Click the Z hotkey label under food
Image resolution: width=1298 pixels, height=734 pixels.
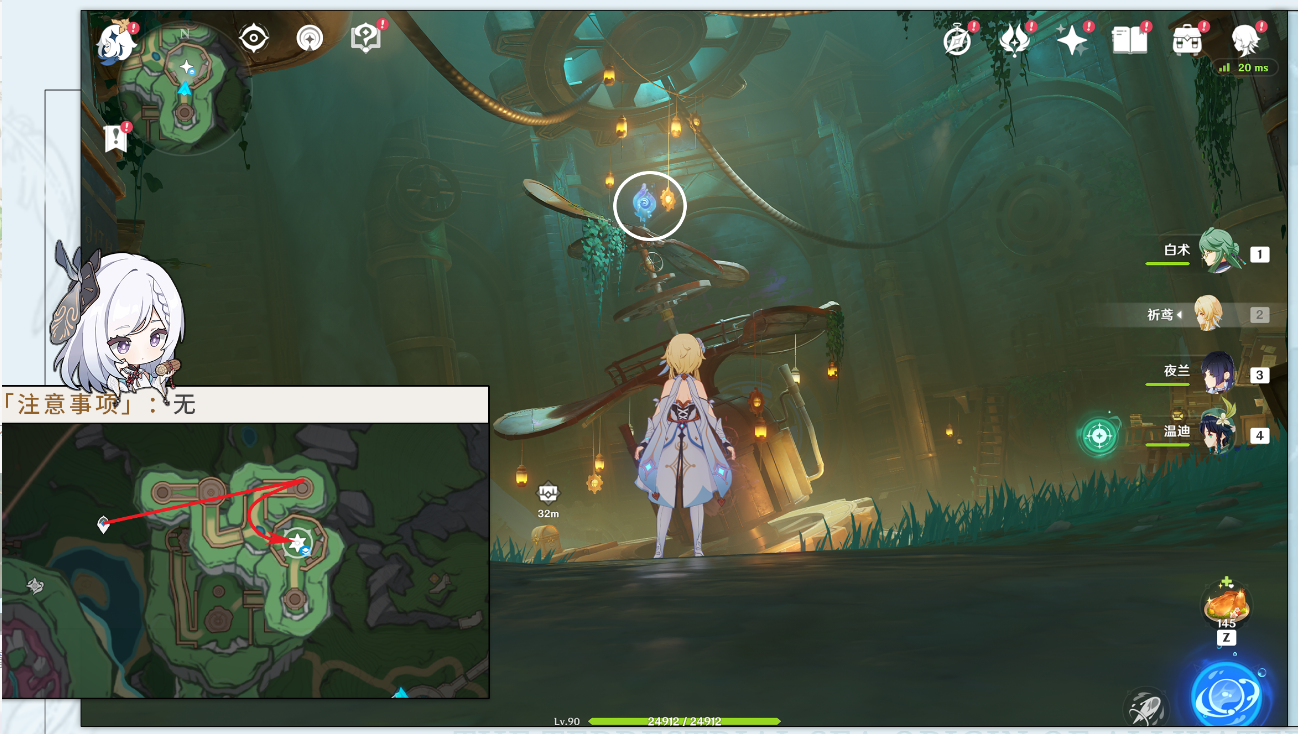click(x=1226, y=638)
